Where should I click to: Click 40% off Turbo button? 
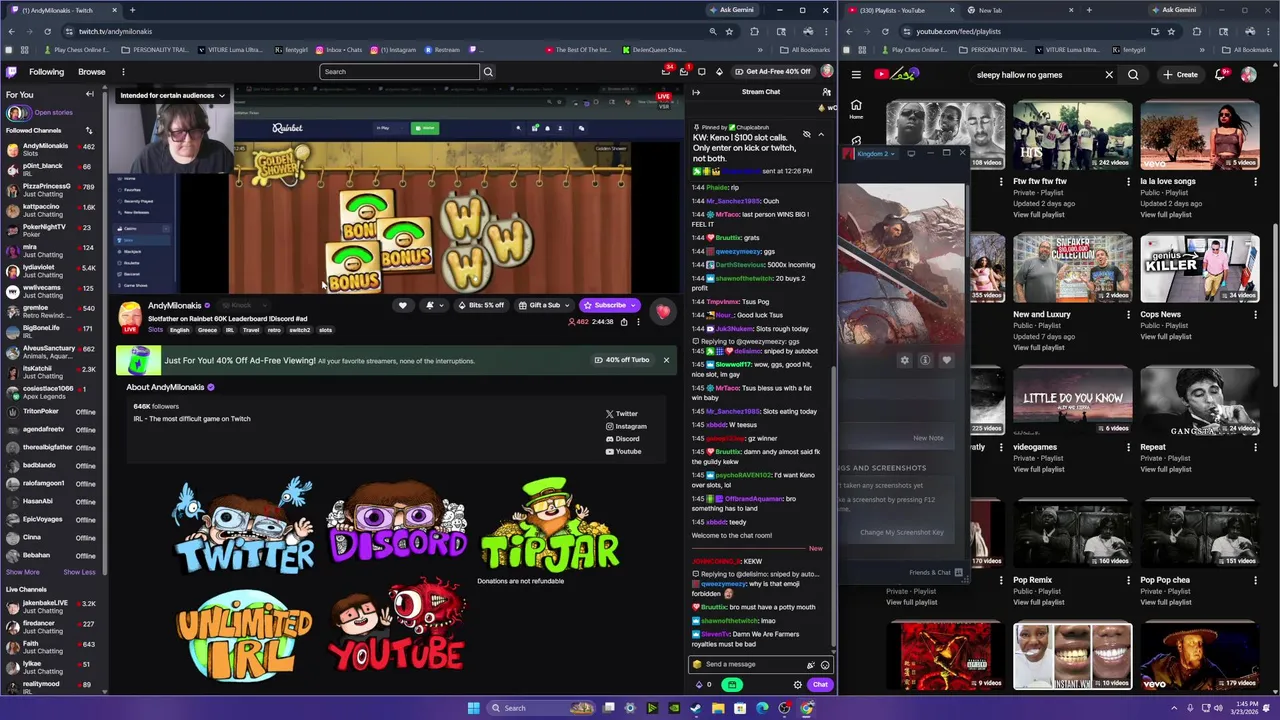click(x=622, y=360)
